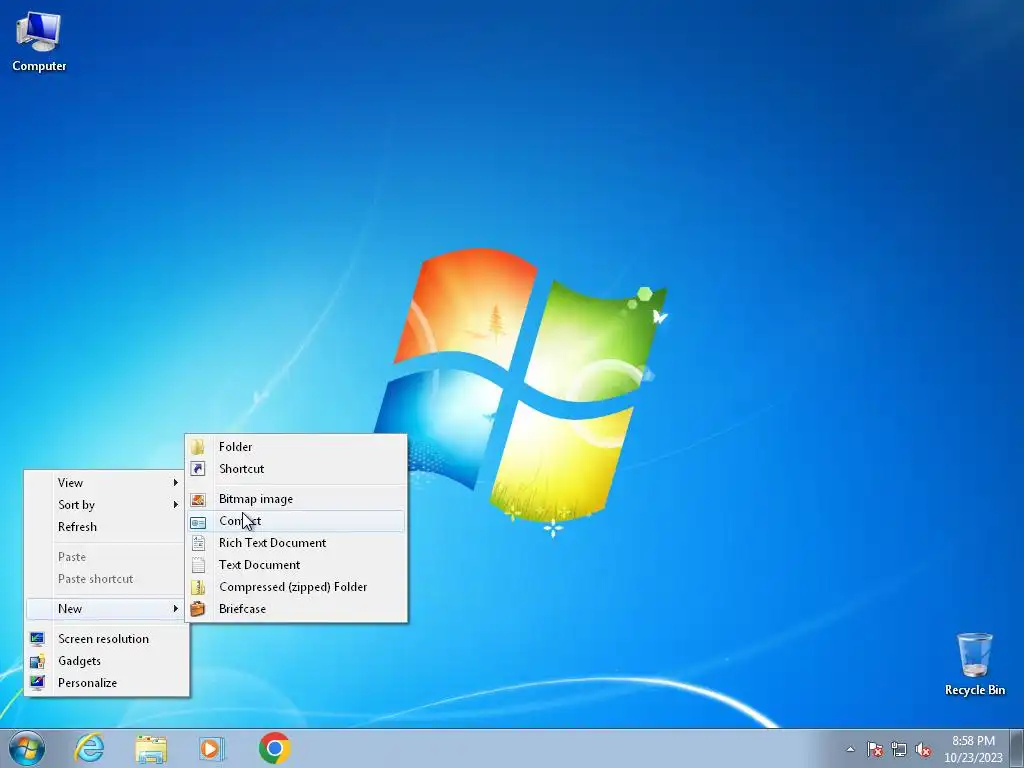The height and width of the screenshot is (768, 1024).
Task: Click the arrow next to View
Action: (x=175, y=483)
